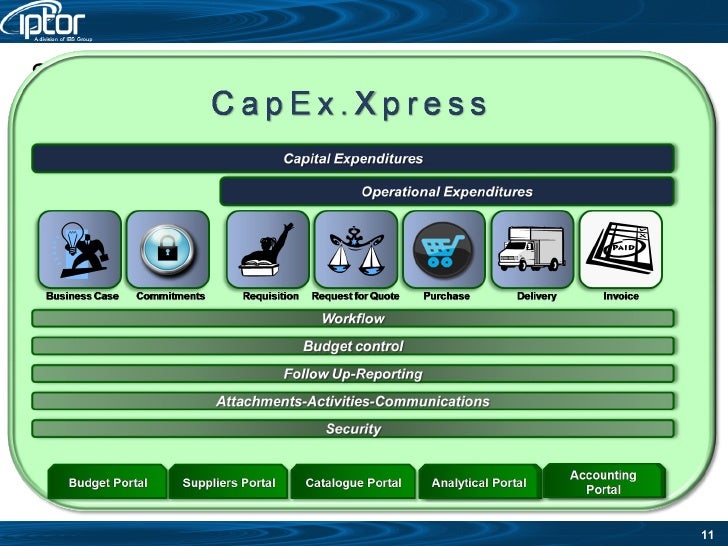Click the Invoice label text
Viewport: 728px width, 546px height.
621,296
